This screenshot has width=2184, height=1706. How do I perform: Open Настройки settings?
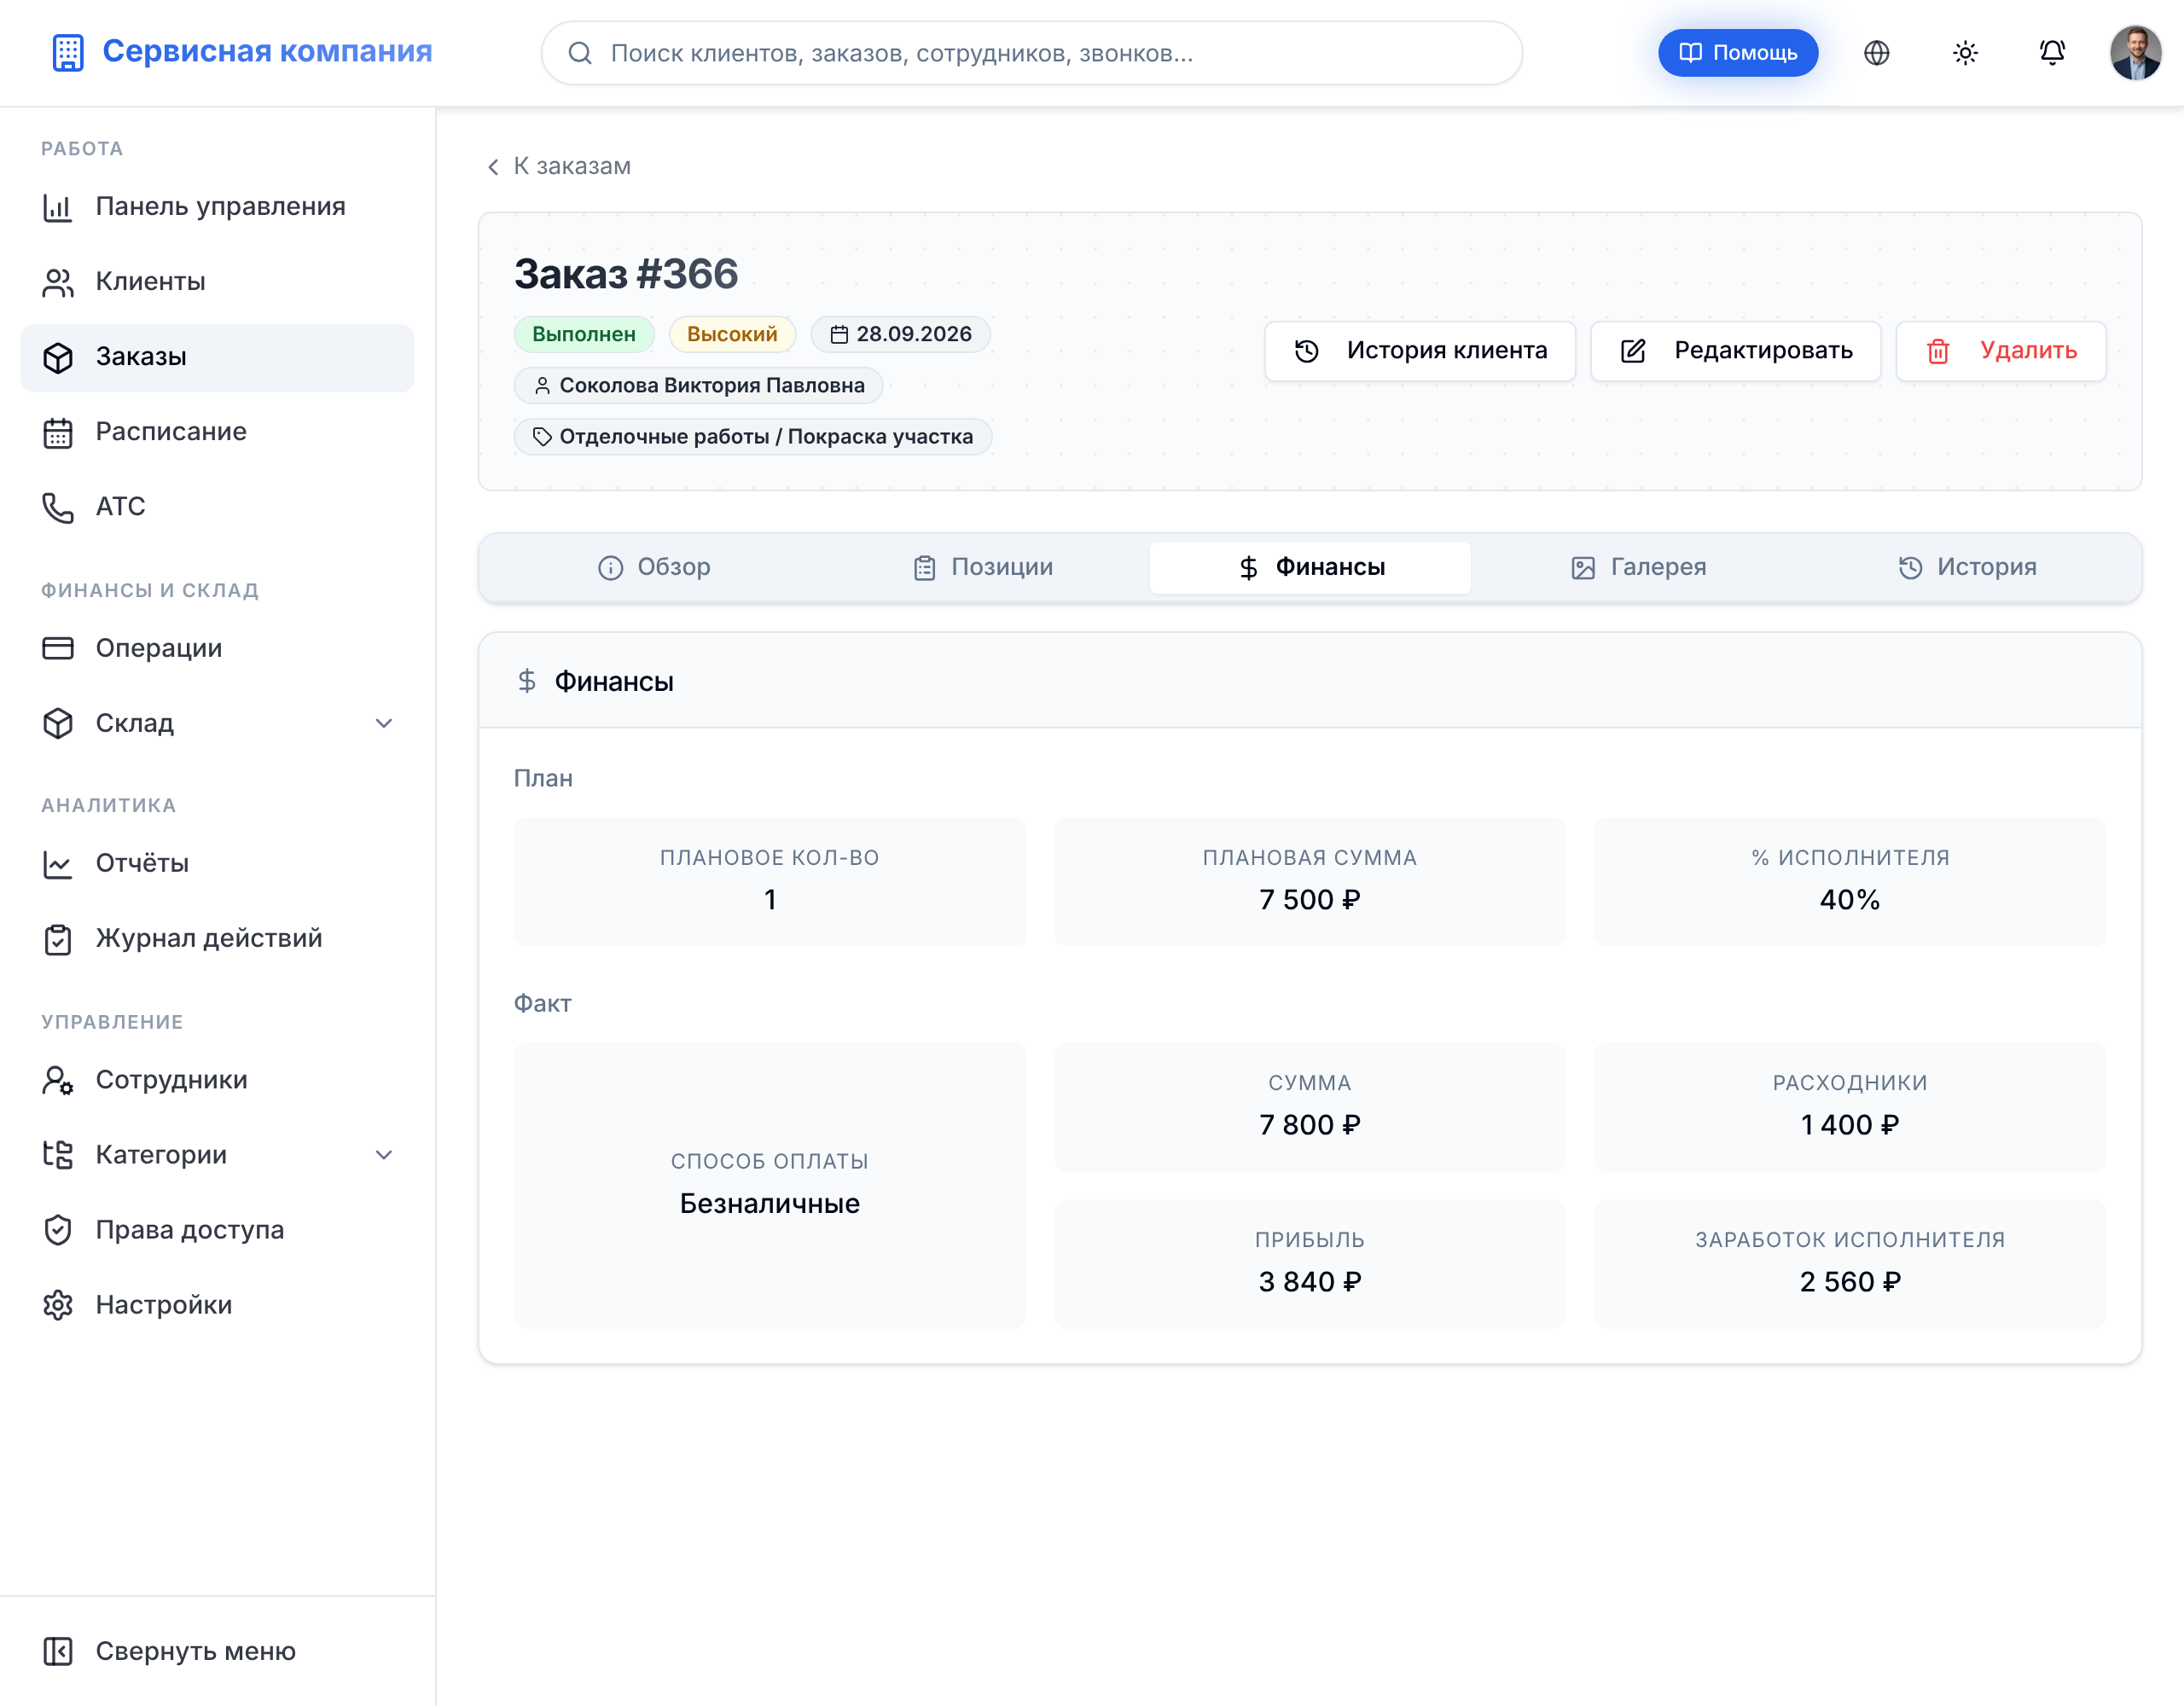(217, 1305)
